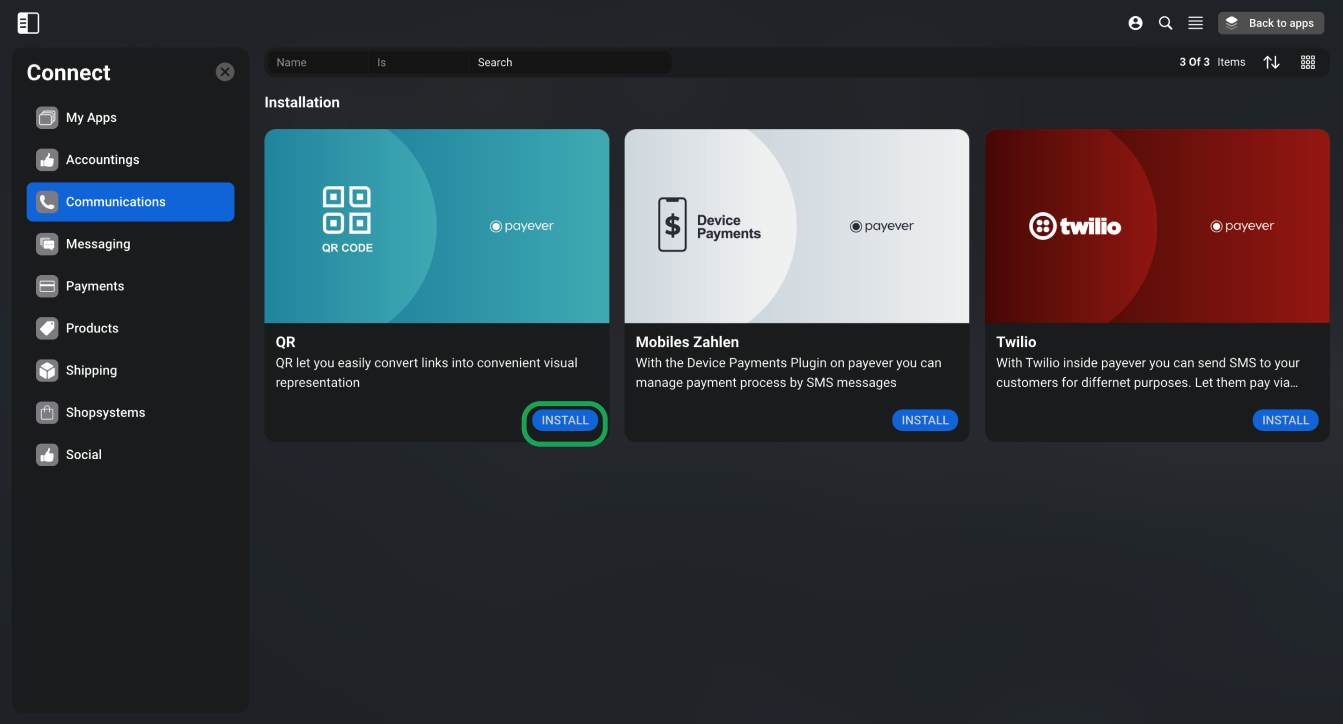Select Shipping category label

point(91,370)
